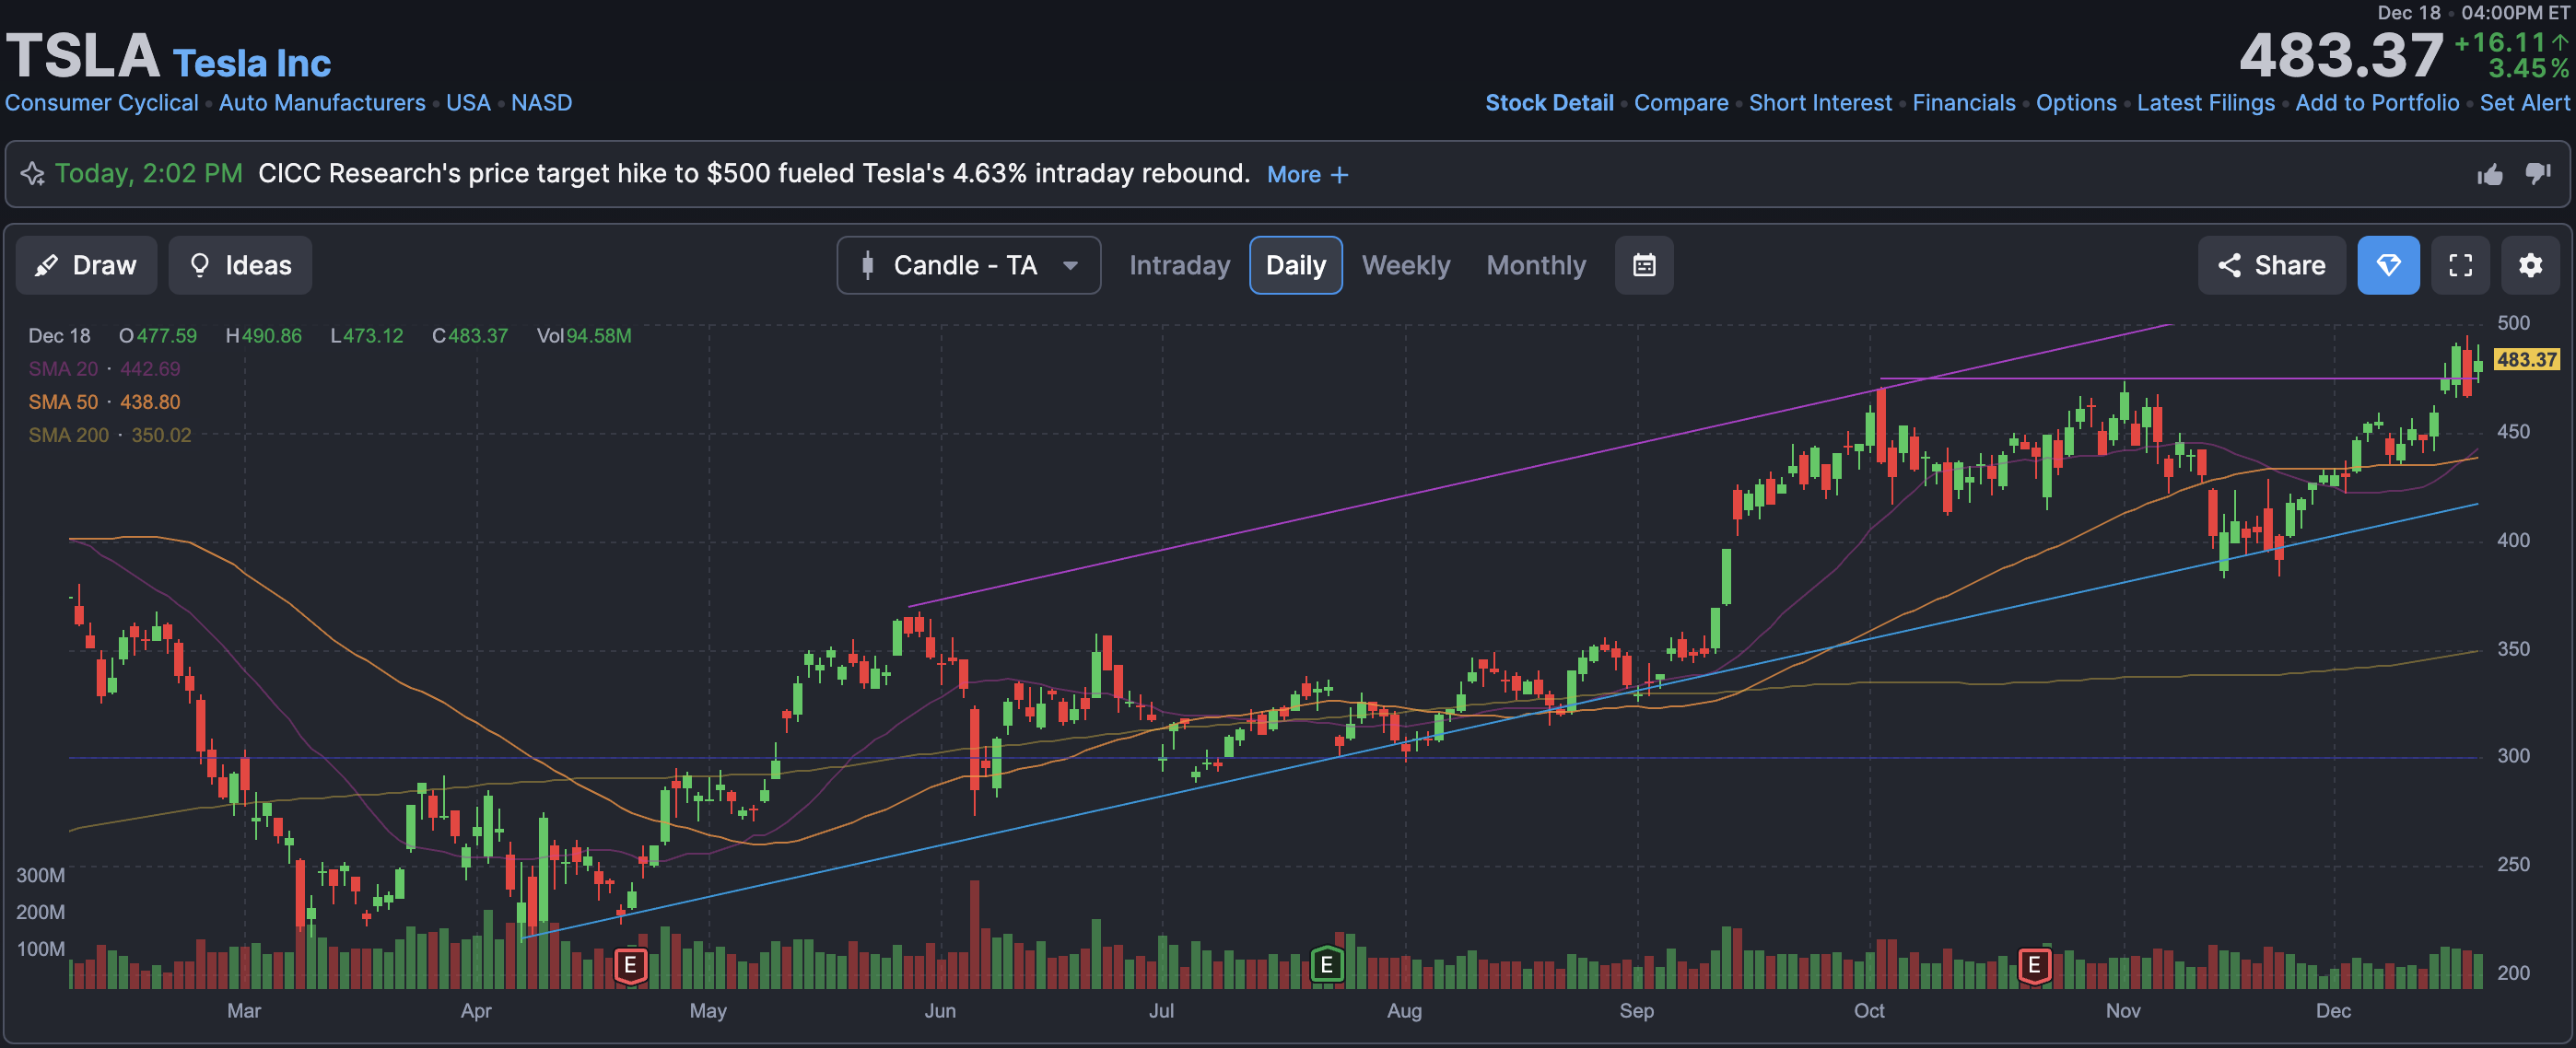Open the Financials tab link
This screenshot has width=2576, height=1048.
click(1963, 103)
